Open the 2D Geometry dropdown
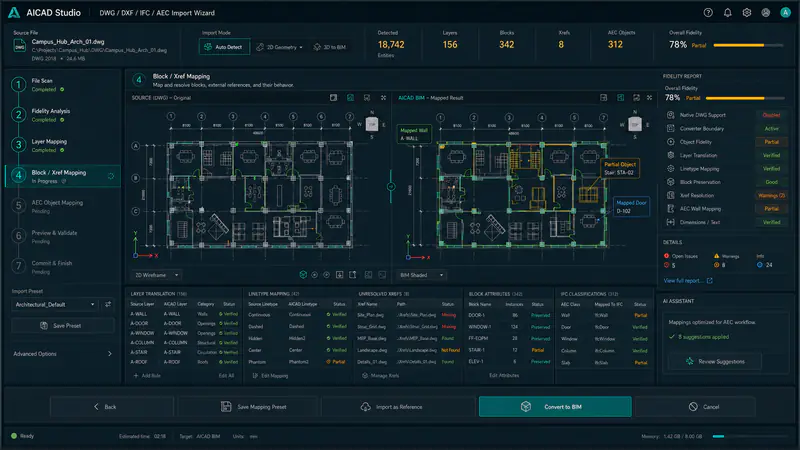 (x=280, y=47)
